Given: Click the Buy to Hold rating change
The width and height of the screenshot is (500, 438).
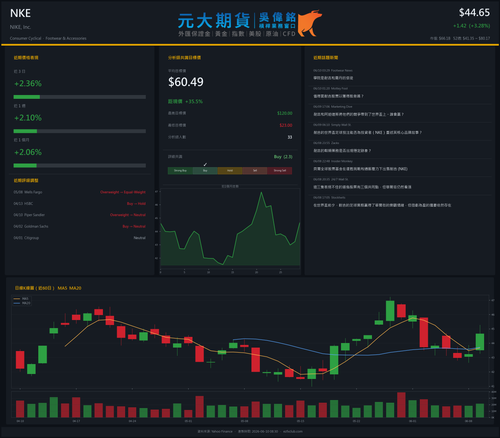Looking at the screenshot, I should tap(136, 203).
